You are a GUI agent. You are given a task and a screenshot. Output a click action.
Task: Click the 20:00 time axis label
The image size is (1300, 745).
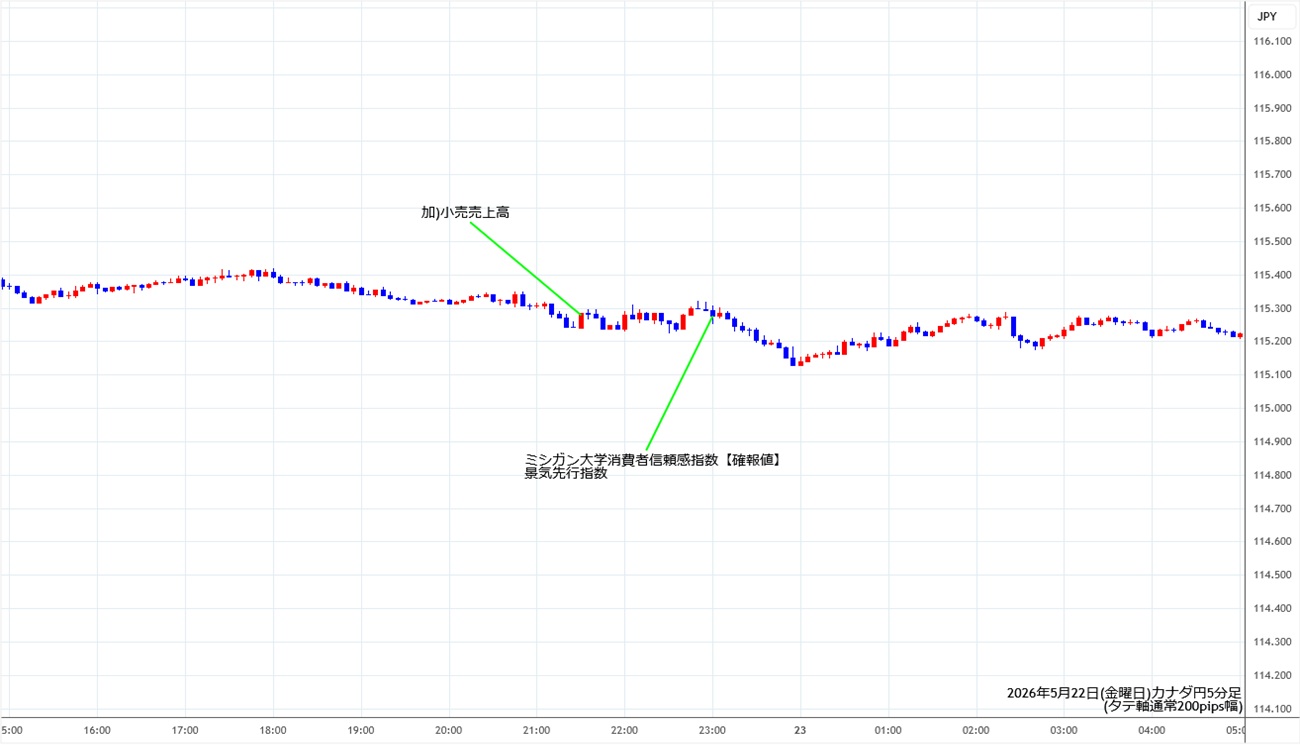pyautogui.click(x=449, y=730)
